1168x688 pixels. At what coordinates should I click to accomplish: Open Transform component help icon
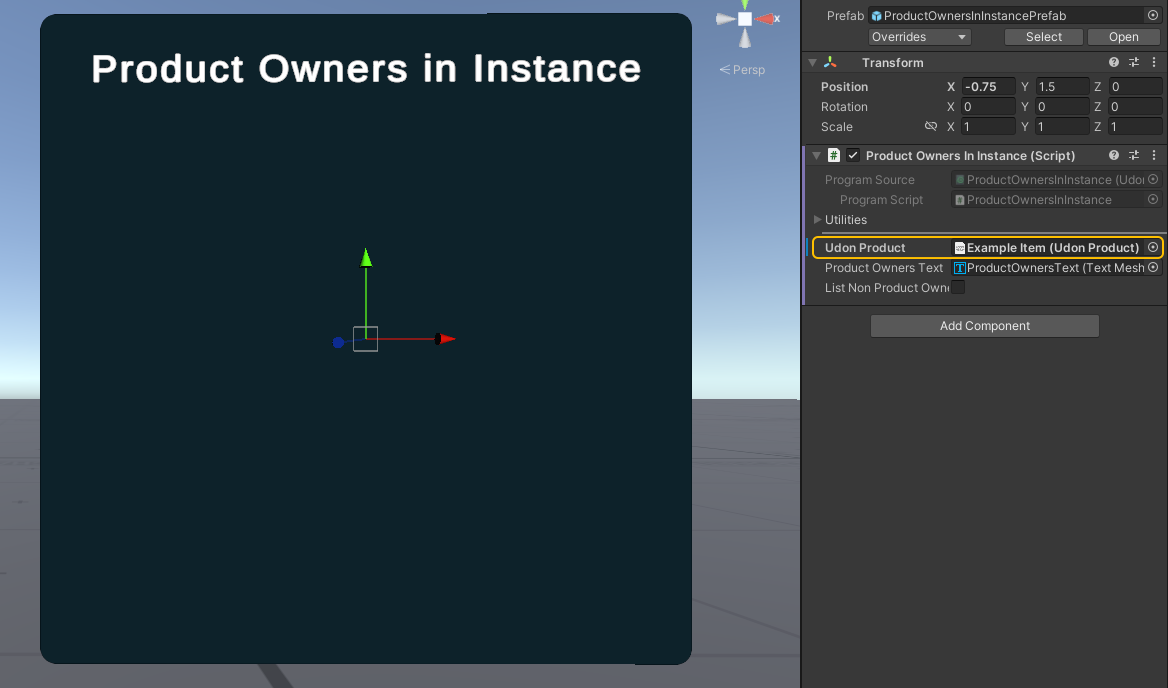click(1114, 63)
